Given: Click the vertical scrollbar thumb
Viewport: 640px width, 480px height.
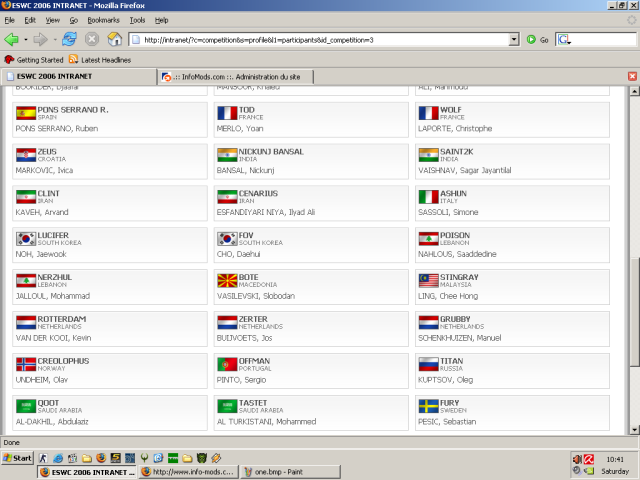Looking at the screenshot, I should (x=634, y=312).
